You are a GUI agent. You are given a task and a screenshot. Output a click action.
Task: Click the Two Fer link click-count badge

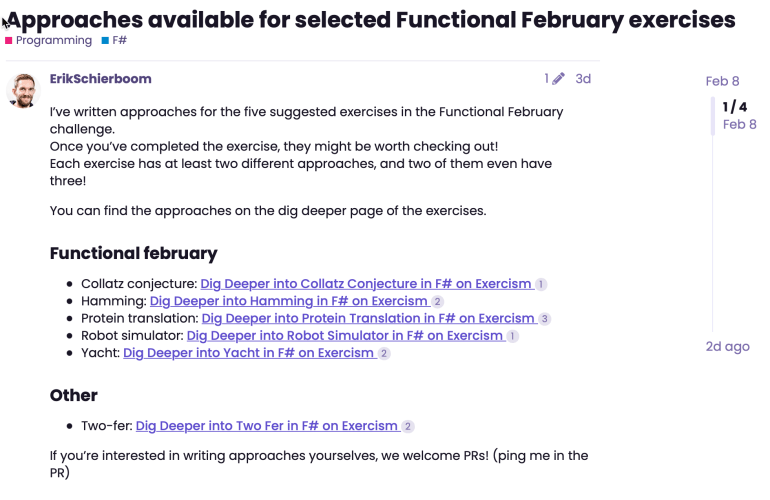click(408, 427)
